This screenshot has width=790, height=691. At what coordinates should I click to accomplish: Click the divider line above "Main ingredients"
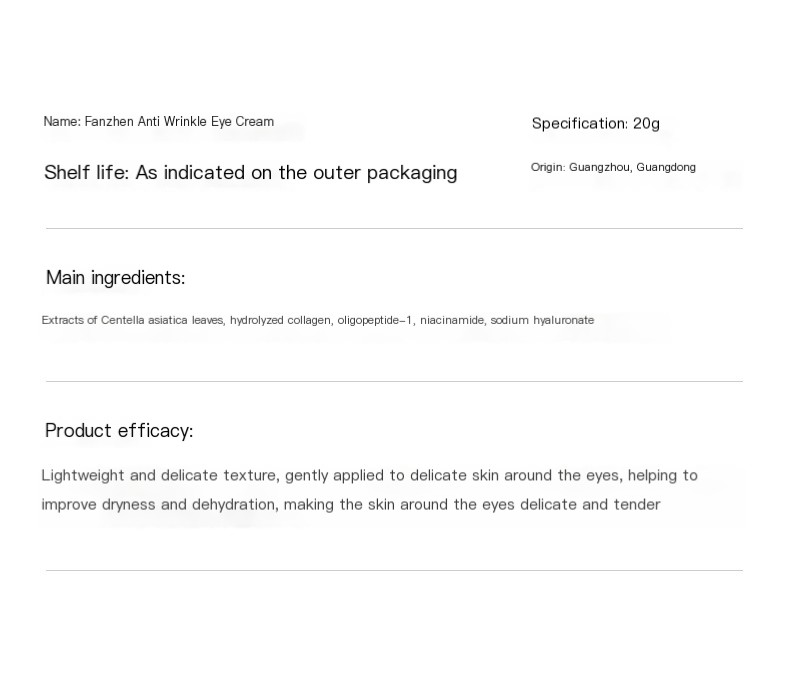394,229
